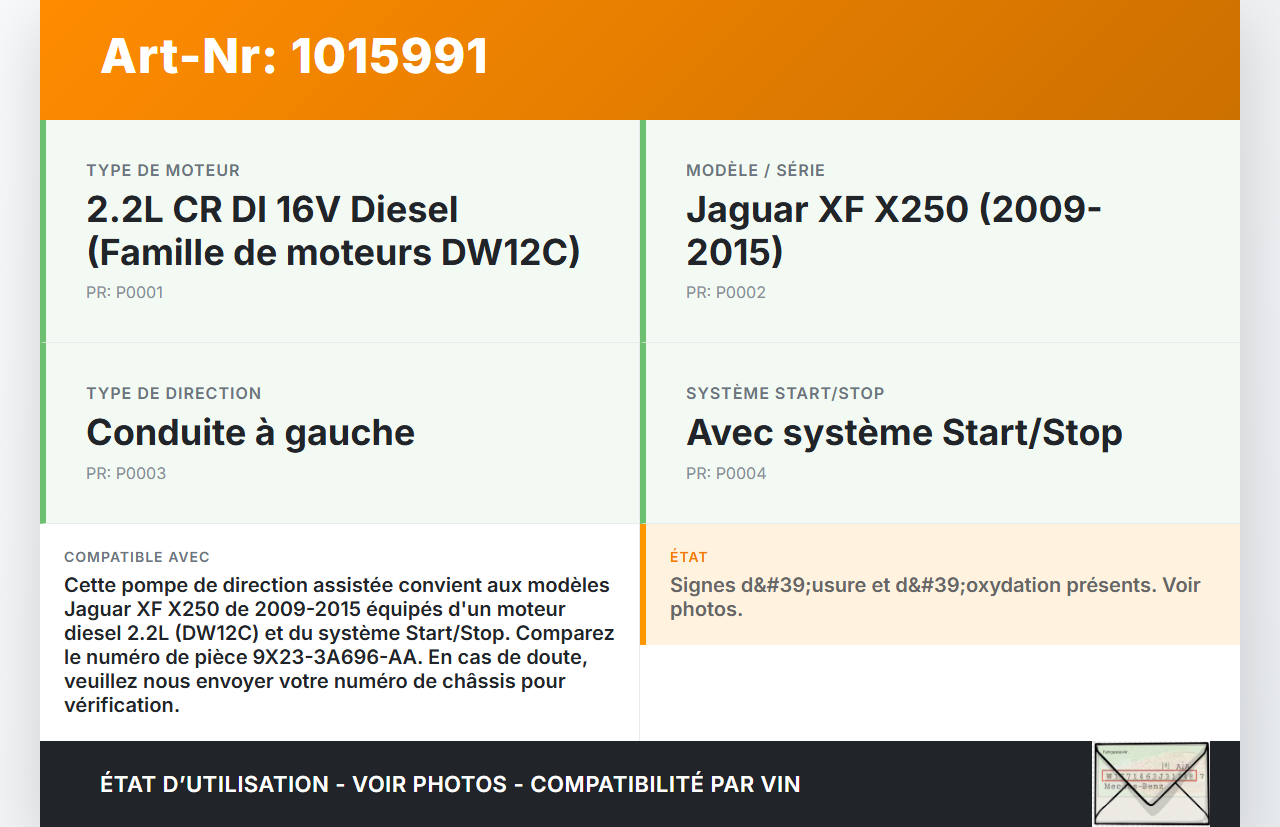Open the VIN document thumbnail in the footer
The height and width of the screenshot is (827, 1280).
pos(1151,784)
